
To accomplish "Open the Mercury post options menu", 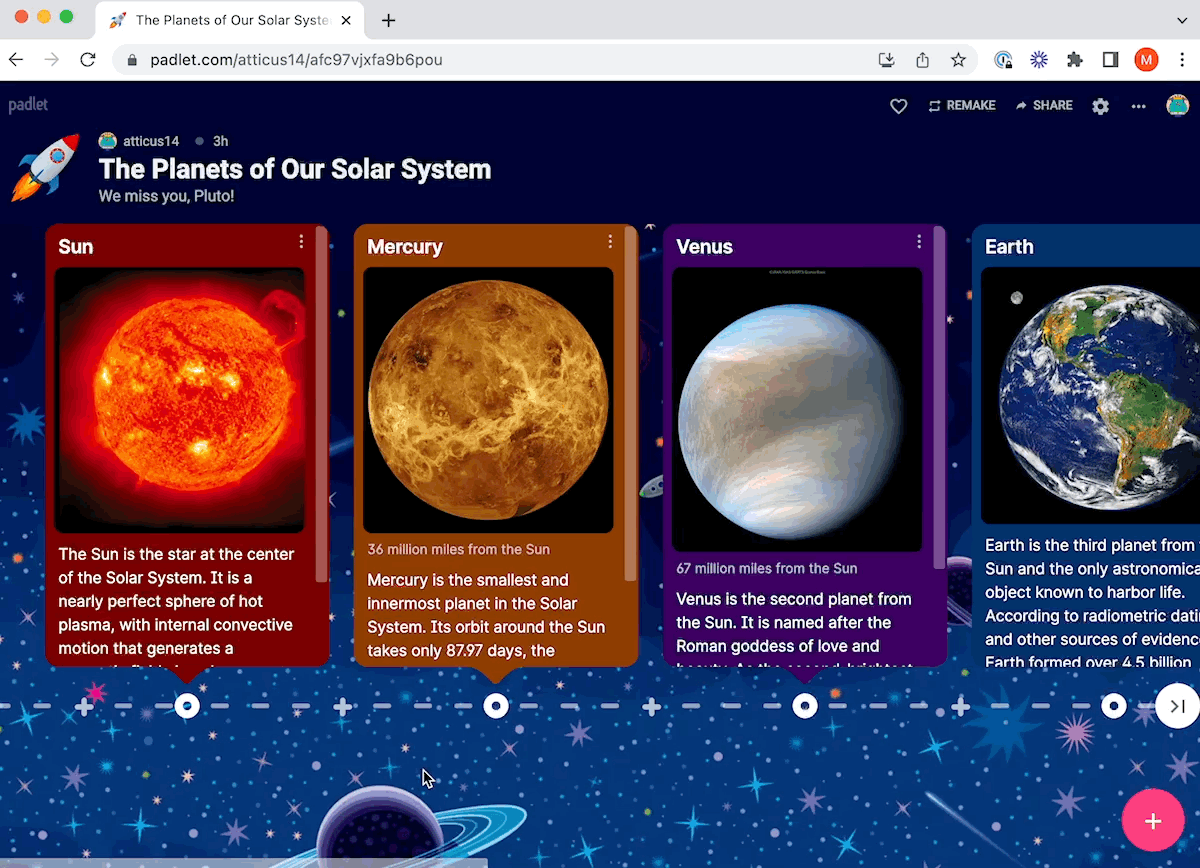I will [x=610, y=242].
